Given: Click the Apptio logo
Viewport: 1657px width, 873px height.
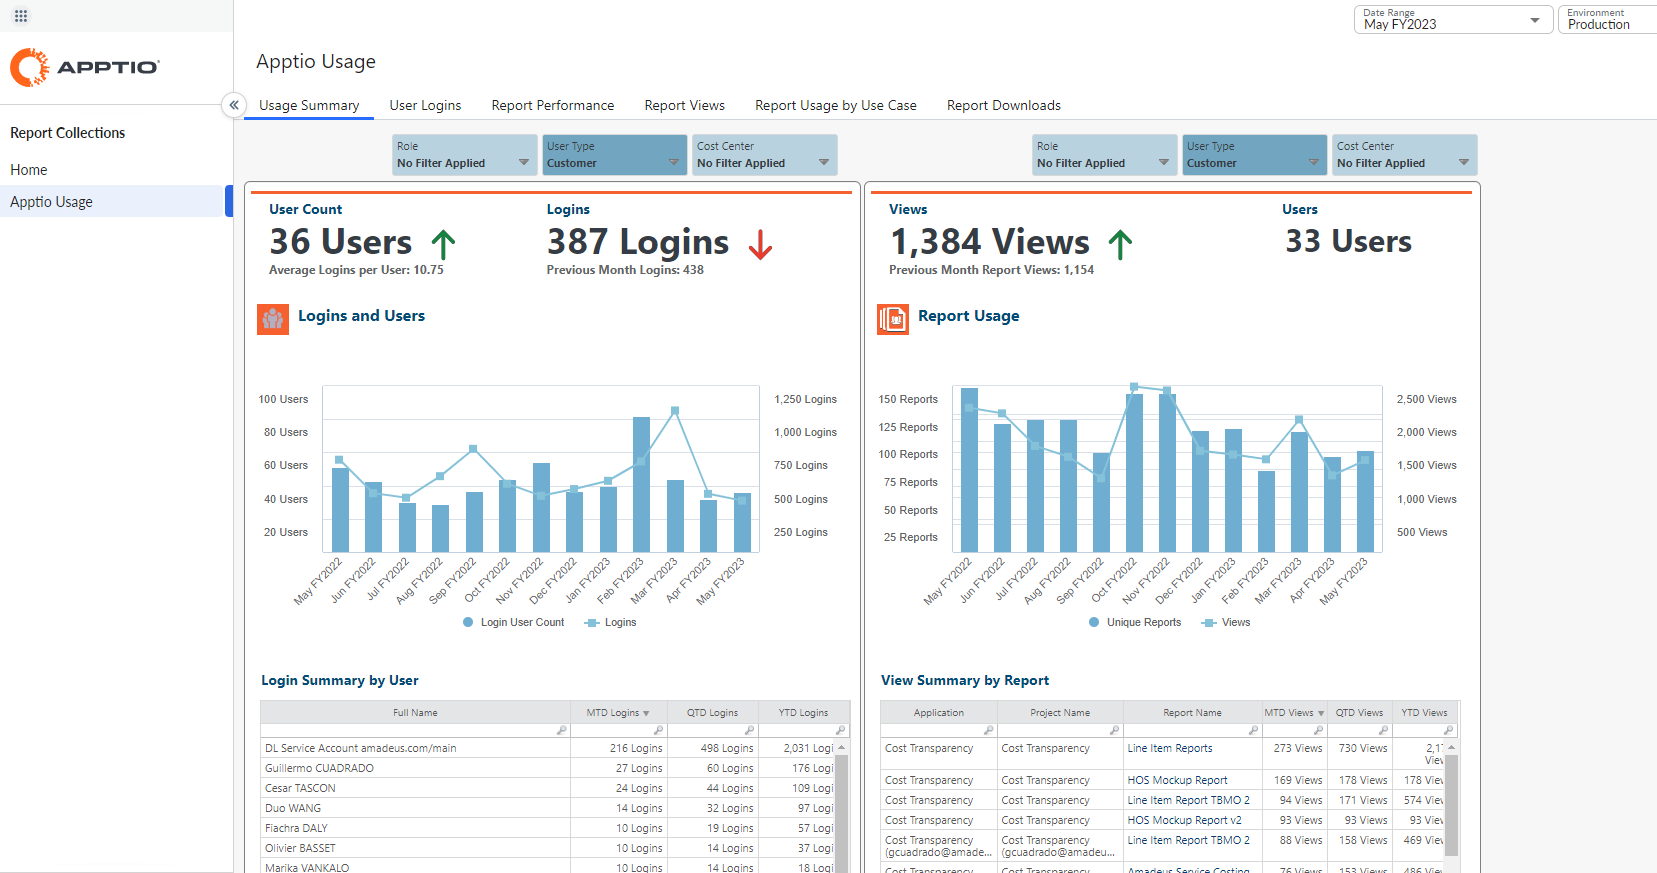Looking at the screenshot, I should [85, 67].
